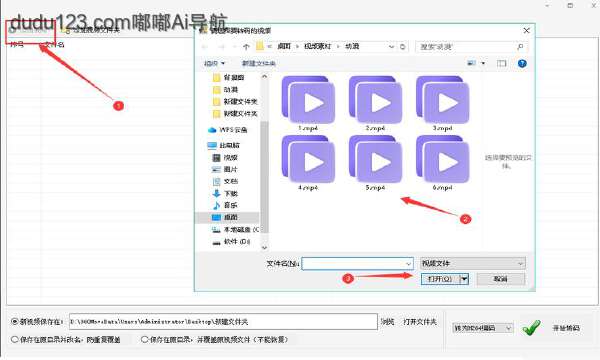Image resolution: width=600 pixels, height=360 pixels.
Task: Click the up-arrow parent folder icon
Action: (246, 47)
